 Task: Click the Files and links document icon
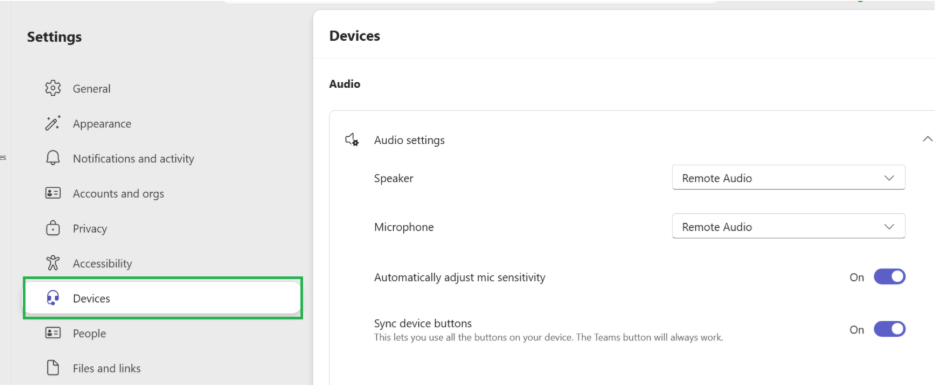pos(53,368)
